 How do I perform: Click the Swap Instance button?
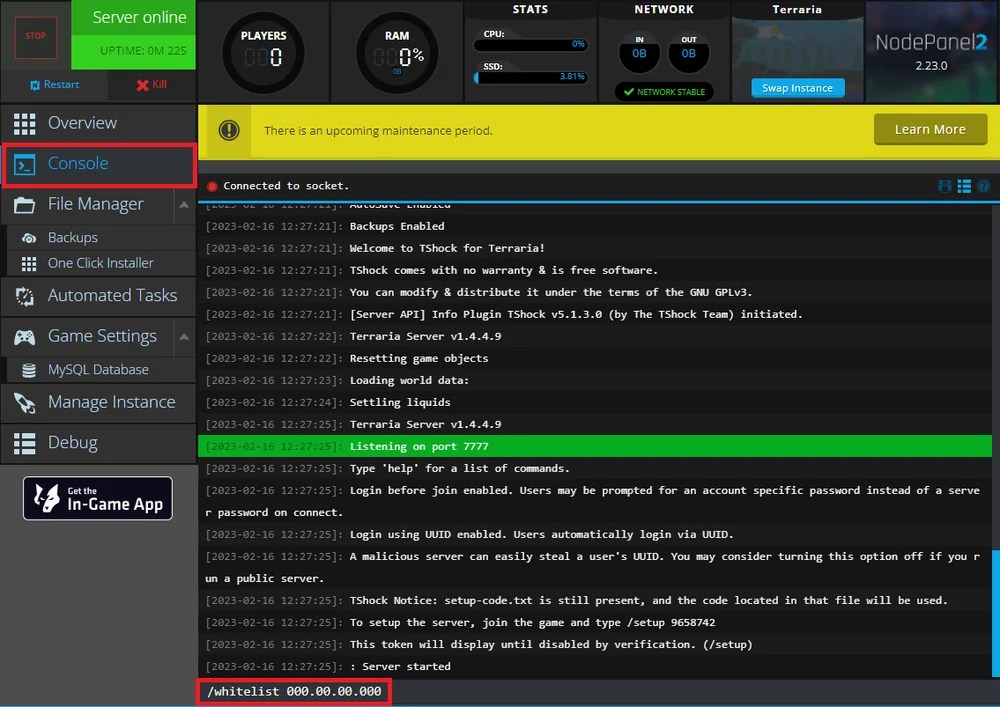point(797,88)
